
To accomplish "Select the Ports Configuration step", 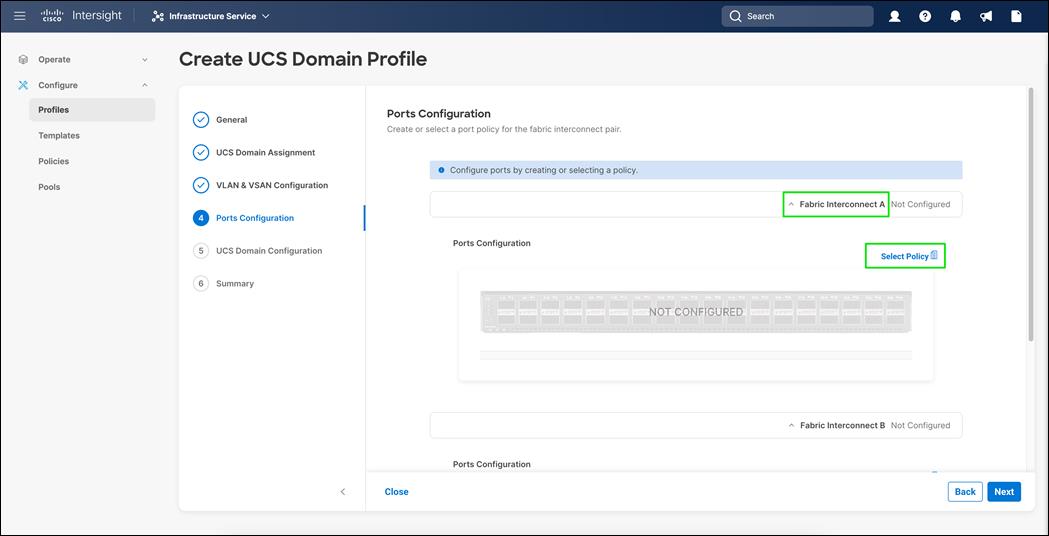I will (255, 218).
